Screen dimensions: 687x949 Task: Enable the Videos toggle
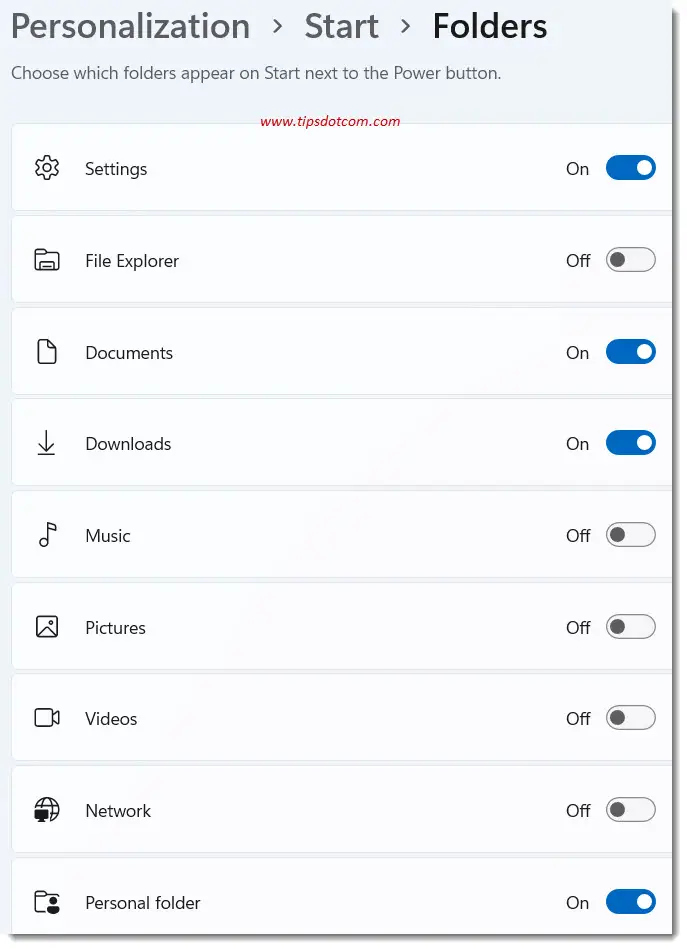click(631, 717)
